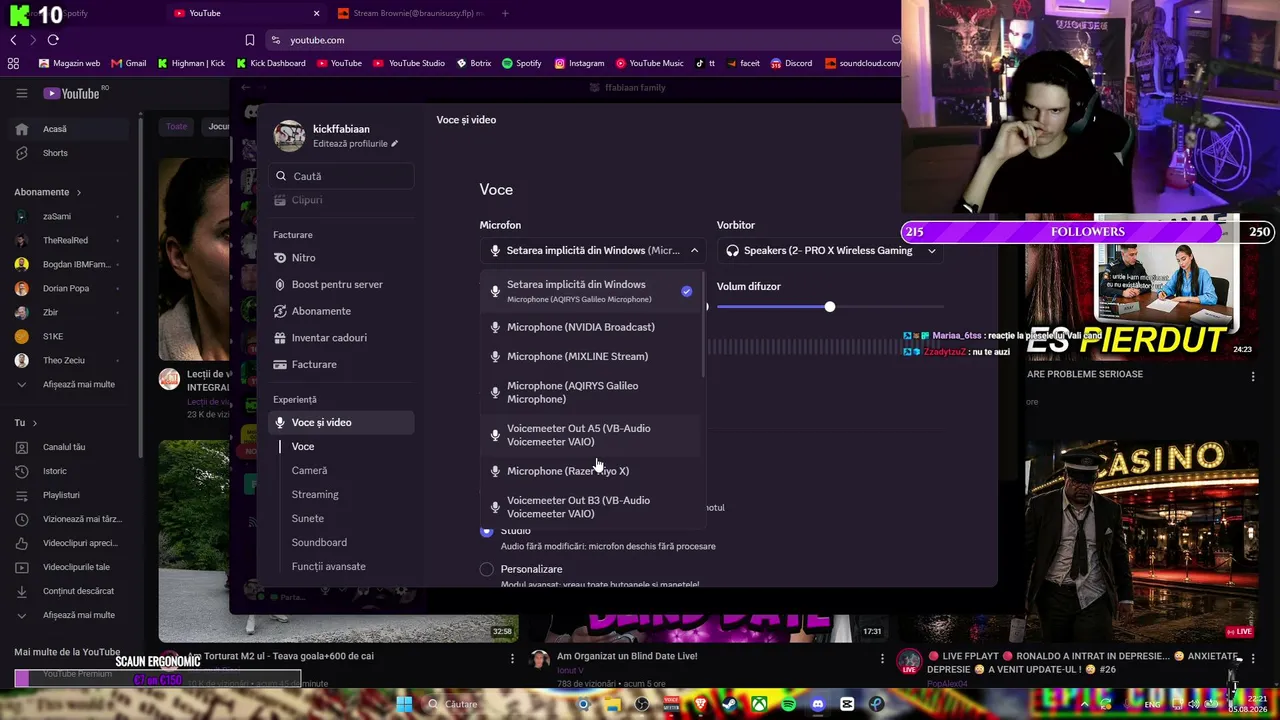Open the Nitro settings page
The image size is (1280, 720).
click(x=343, y=258)
